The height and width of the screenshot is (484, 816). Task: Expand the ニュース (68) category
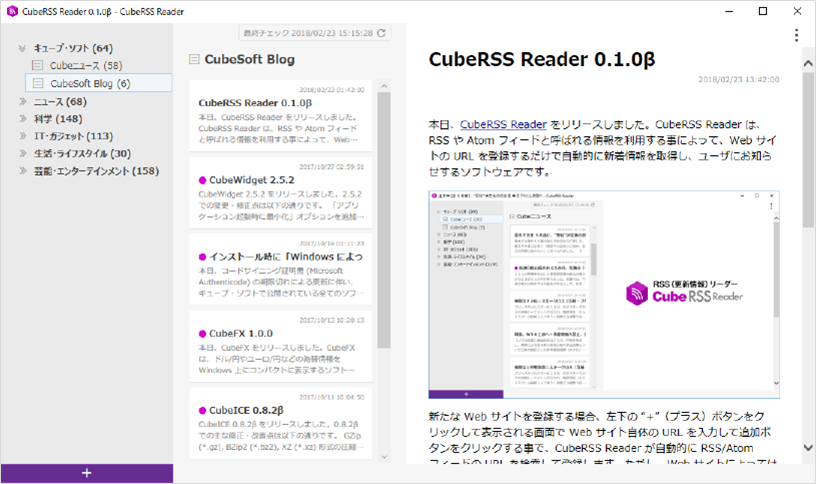(22, 101)
